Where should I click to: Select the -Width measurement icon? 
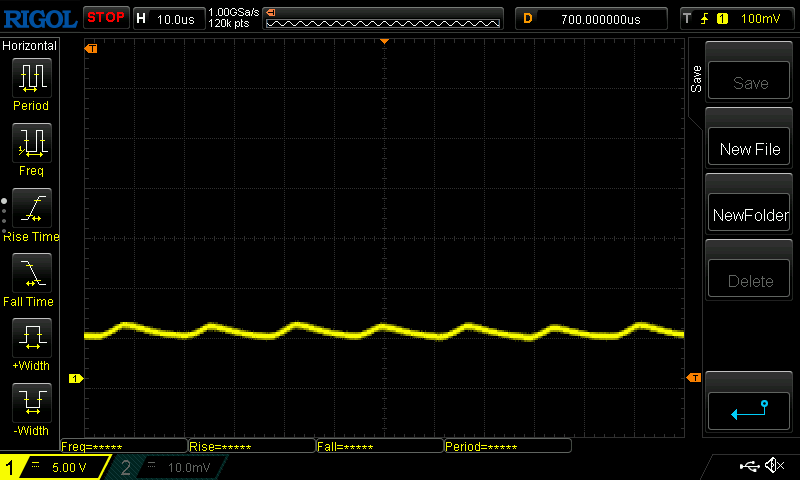click(31, 403)
